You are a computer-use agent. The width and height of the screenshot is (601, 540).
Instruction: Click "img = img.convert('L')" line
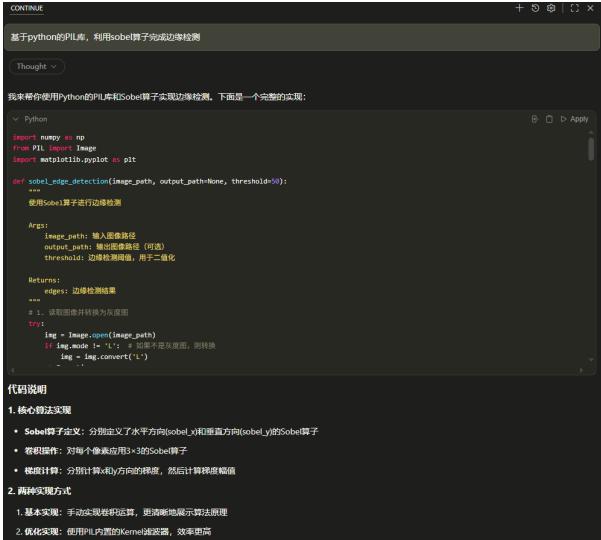(x=104, y=357)
